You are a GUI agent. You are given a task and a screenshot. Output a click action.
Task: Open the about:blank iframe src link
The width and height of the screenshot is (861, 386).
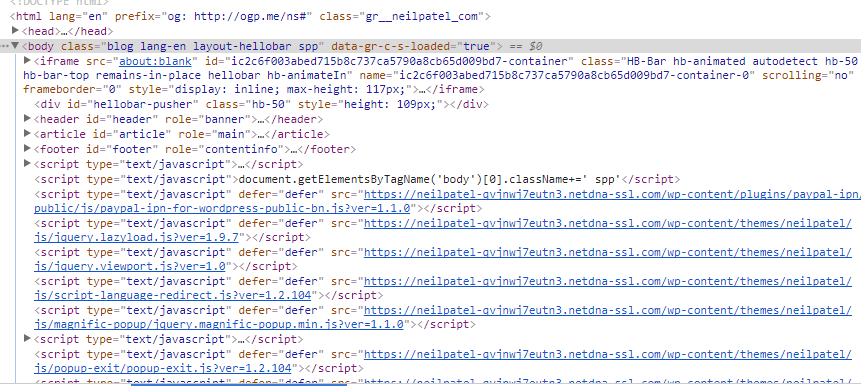click(x=155, y=61)
